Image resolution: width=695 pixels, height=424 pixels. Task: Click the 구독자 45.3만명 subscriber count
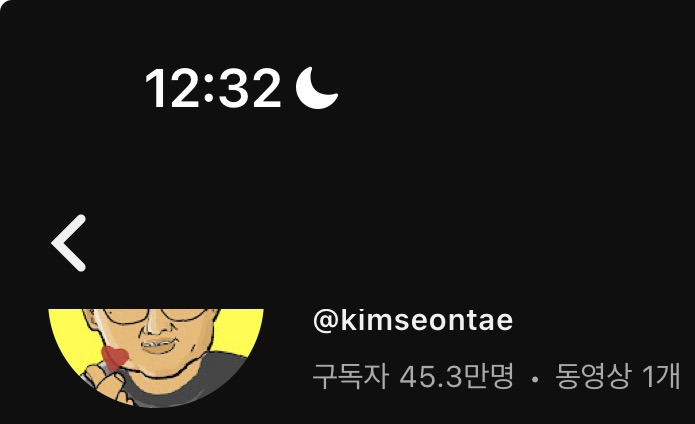413,376
